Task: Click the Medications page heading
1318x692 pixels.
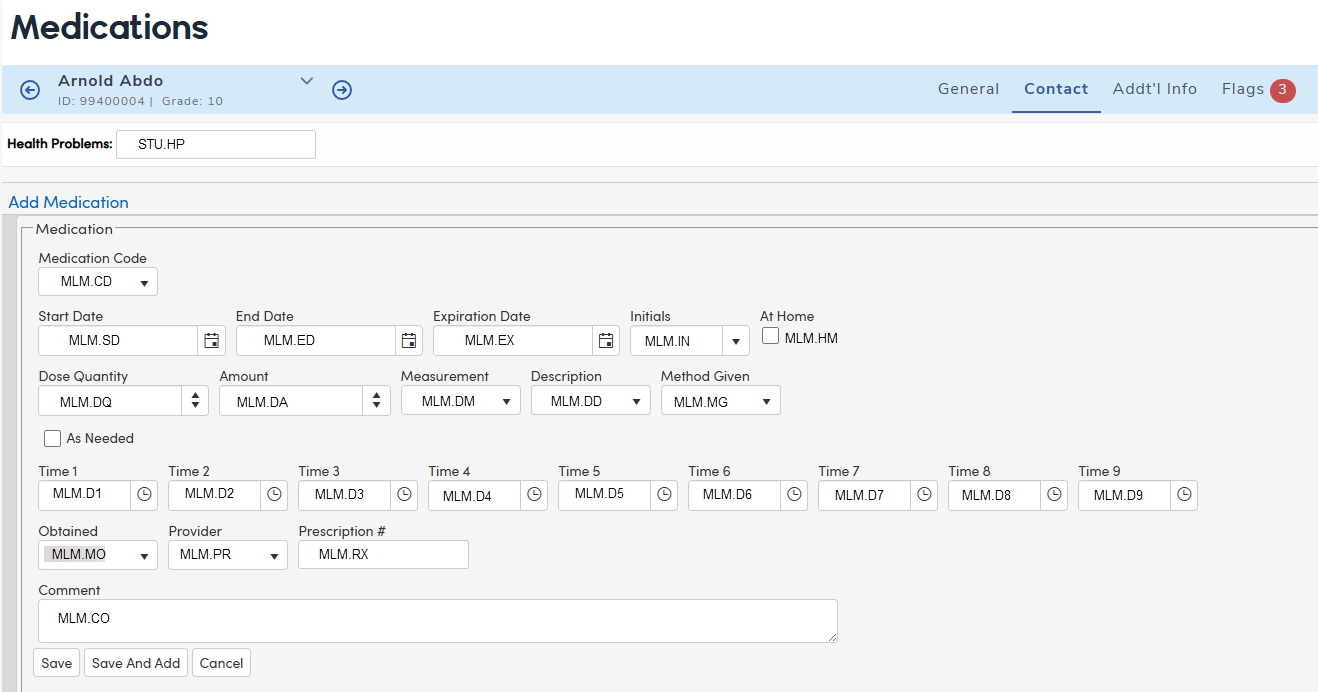Action: point(109,27)
